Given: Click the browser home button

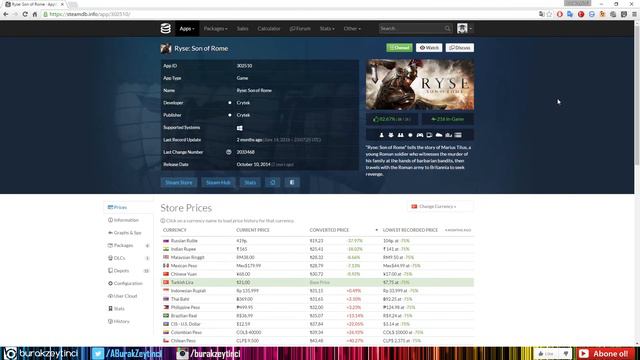Looking at the screenshot, I should pos(35,14).
